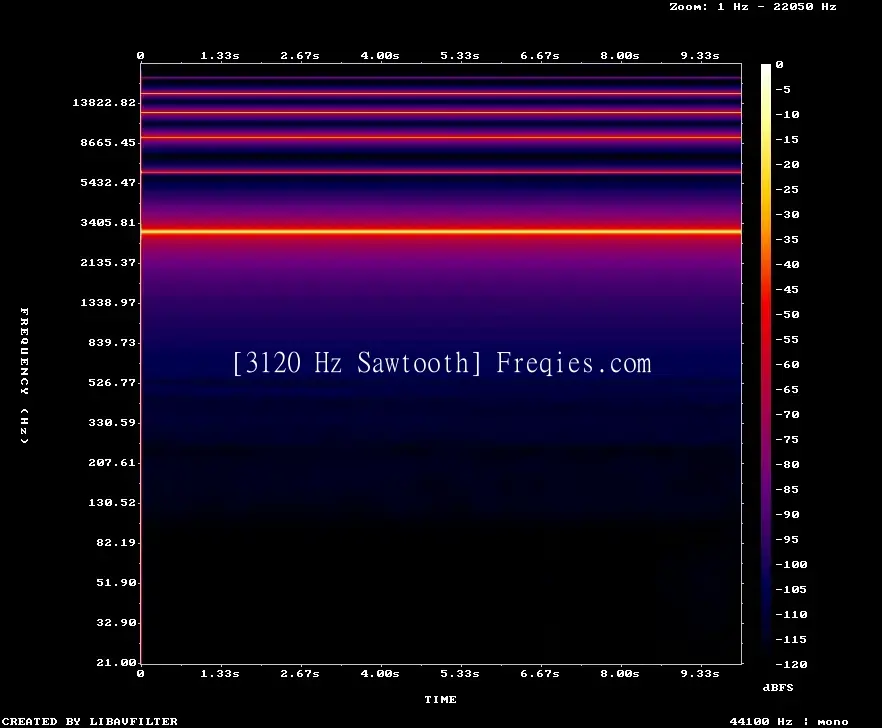Click the 0 dBFS top of color scale
Screen dimensions: 882x728
tap(779, 64)
